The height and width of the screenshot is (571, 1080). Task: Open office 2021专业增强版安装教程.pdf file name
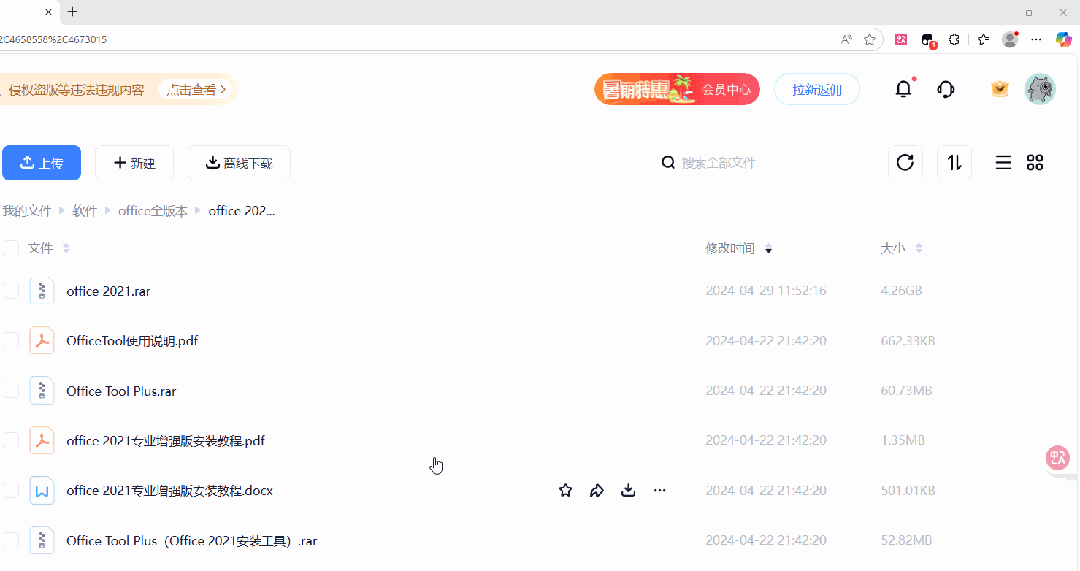(x=165, y=440)
